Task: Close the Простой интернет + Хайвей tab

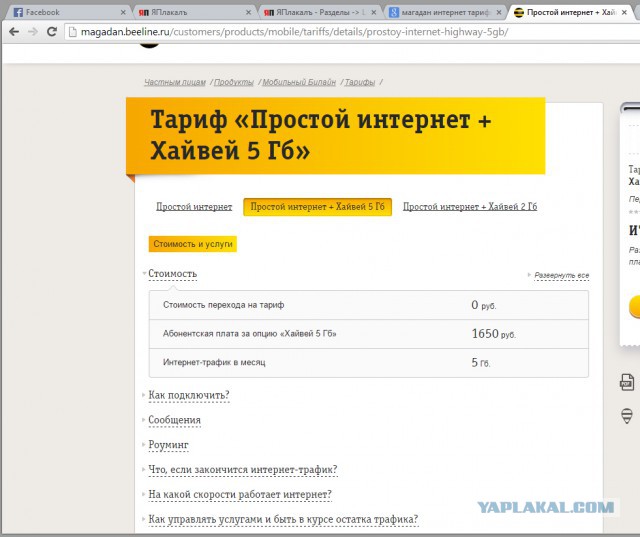Action: coord(624,13)
